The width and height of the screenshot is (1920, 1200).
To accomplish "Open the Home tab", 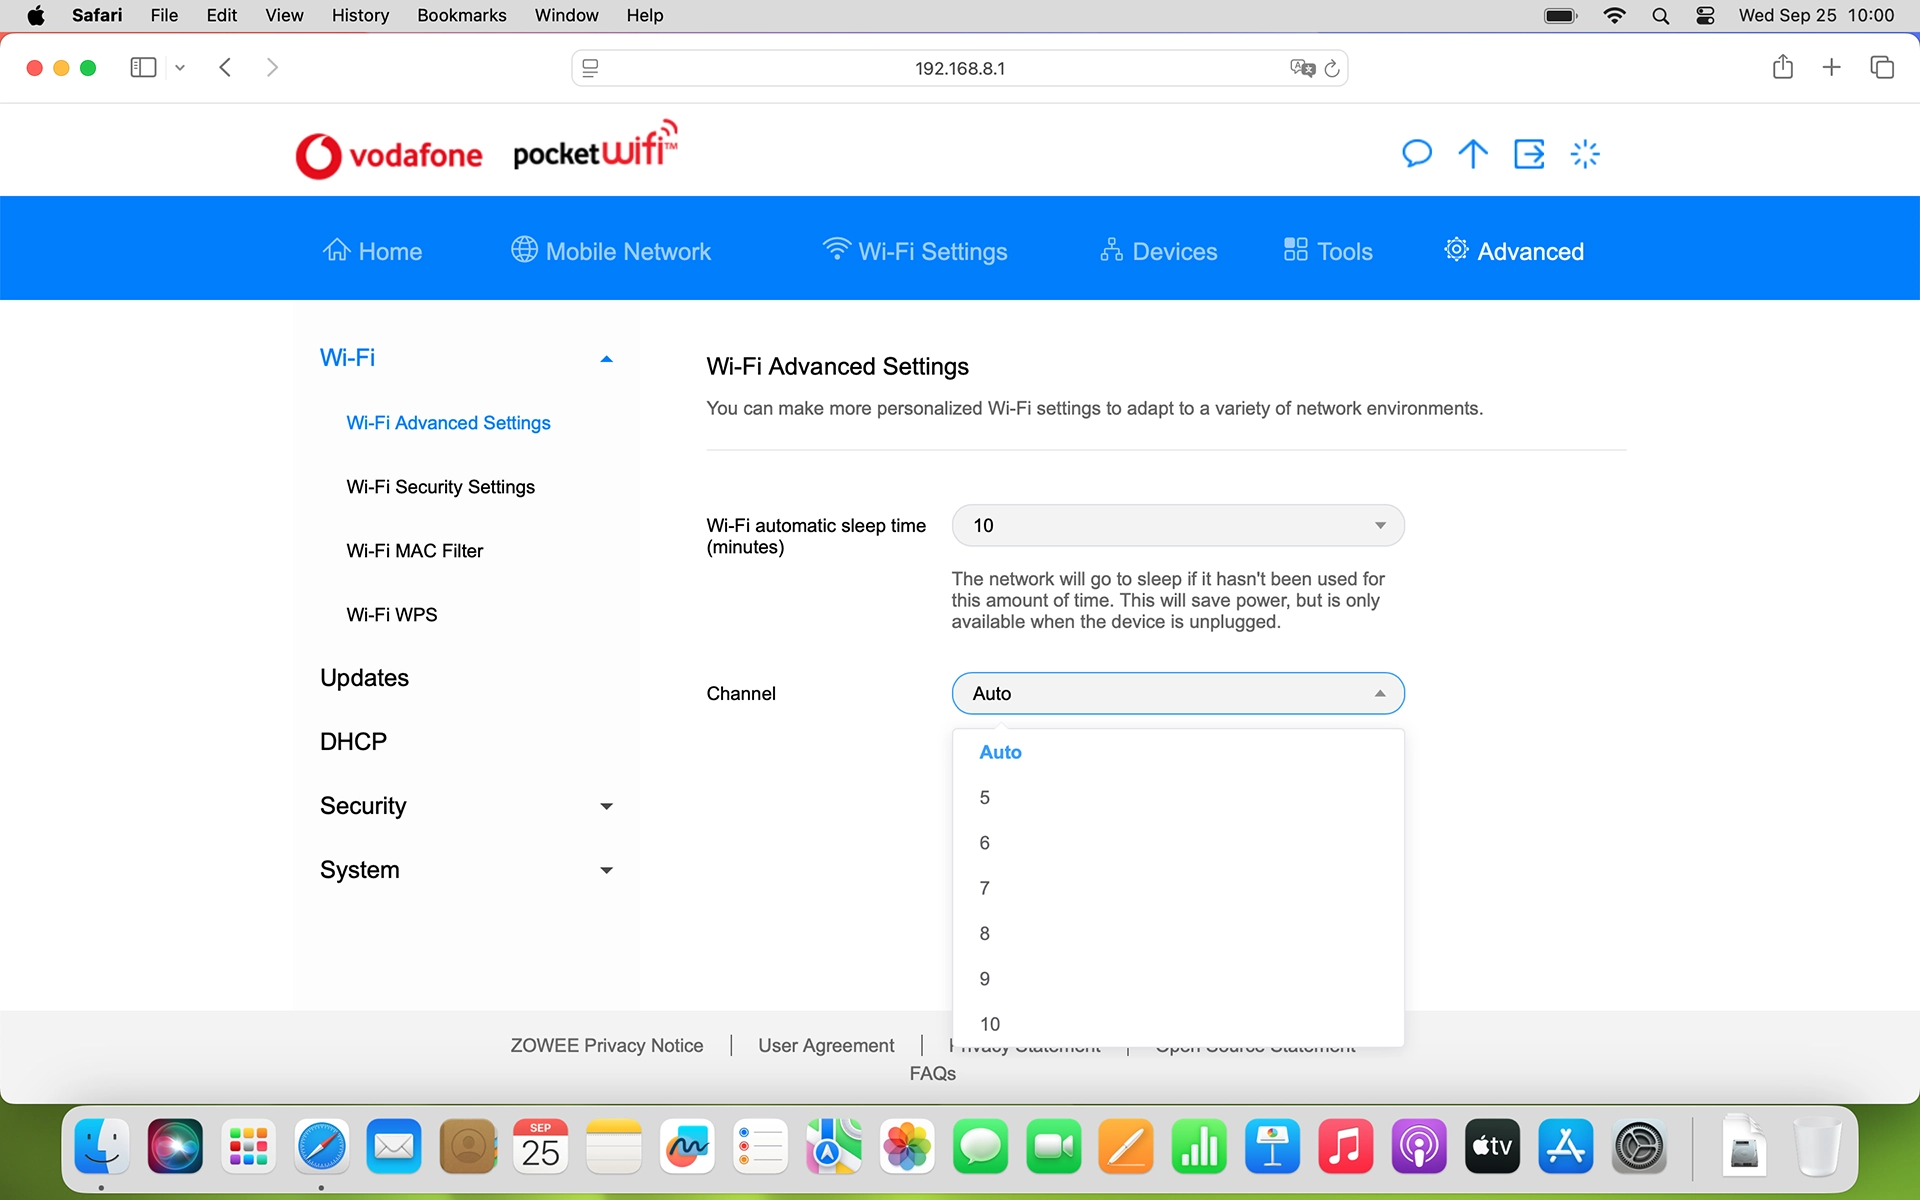I will (x=372, y=251).
